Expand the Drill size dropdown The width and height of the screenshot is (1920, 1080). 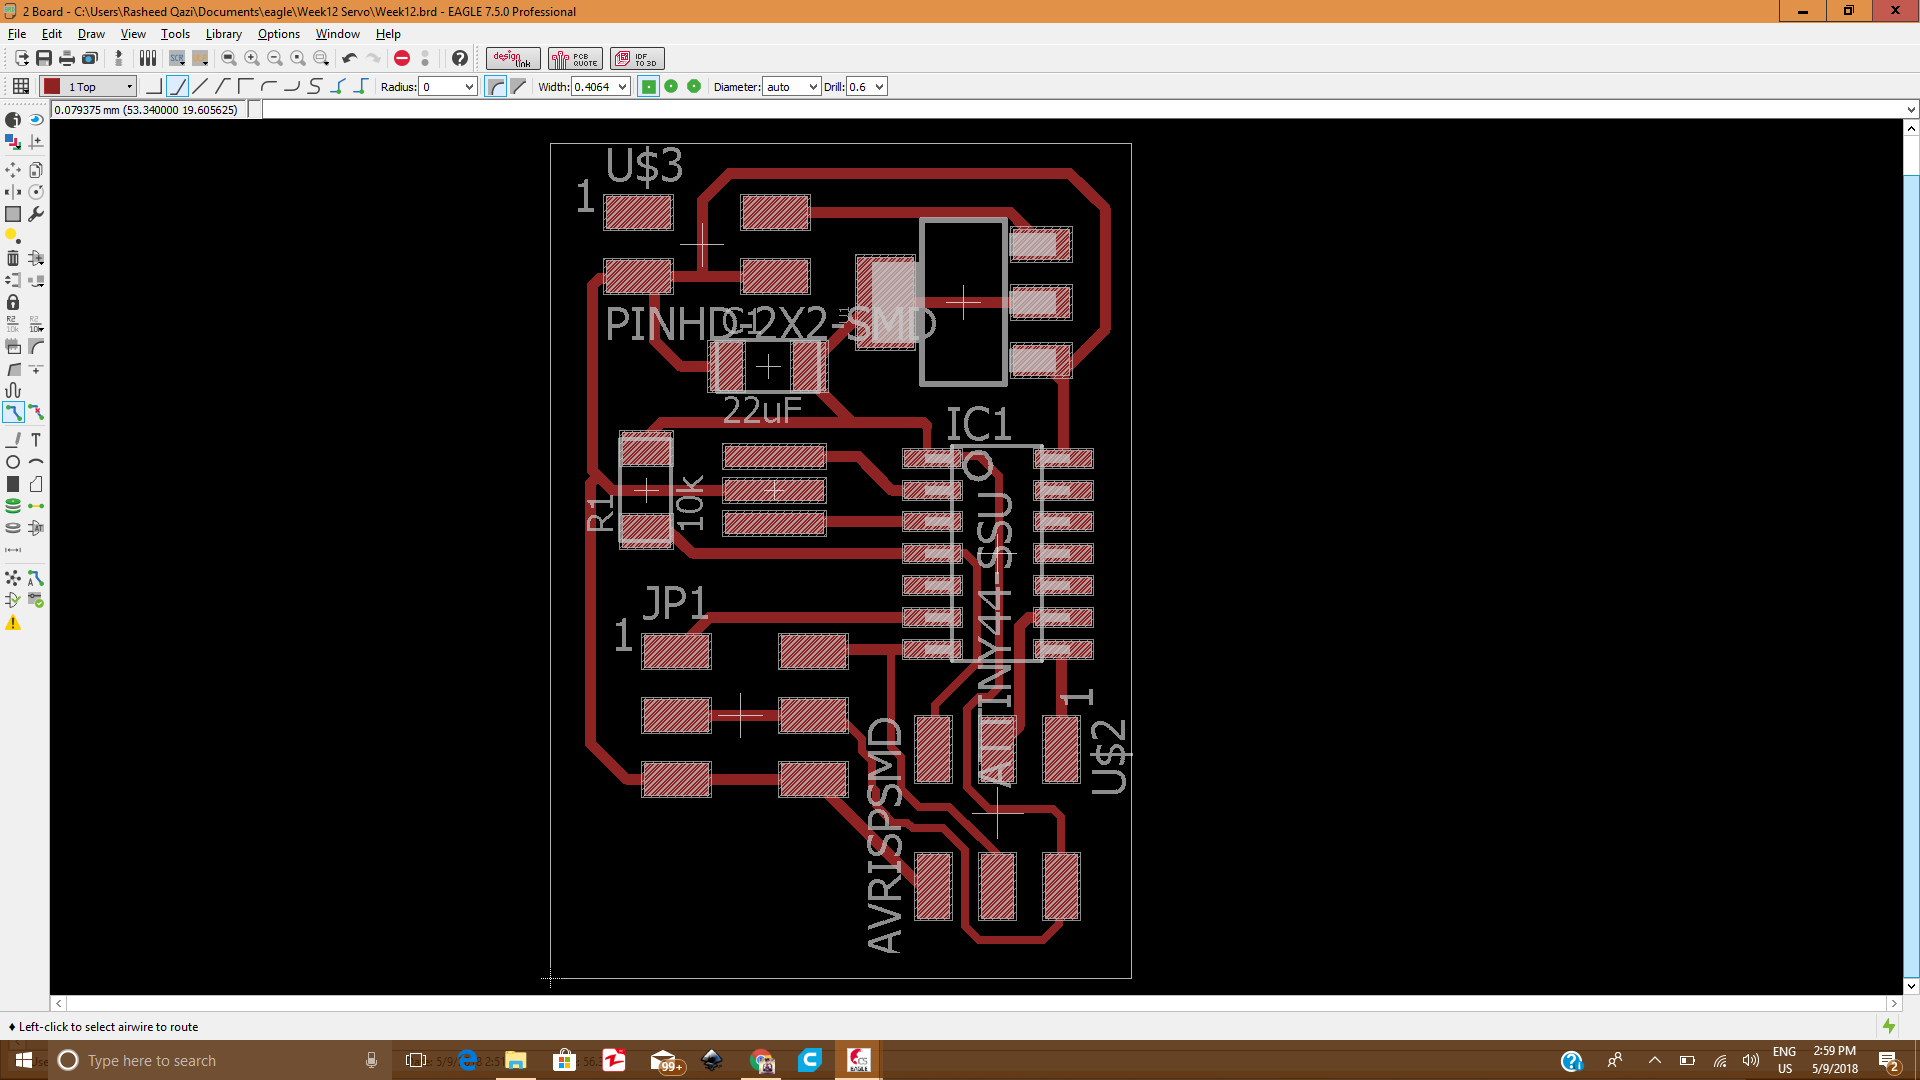click(x=879, y=87)
